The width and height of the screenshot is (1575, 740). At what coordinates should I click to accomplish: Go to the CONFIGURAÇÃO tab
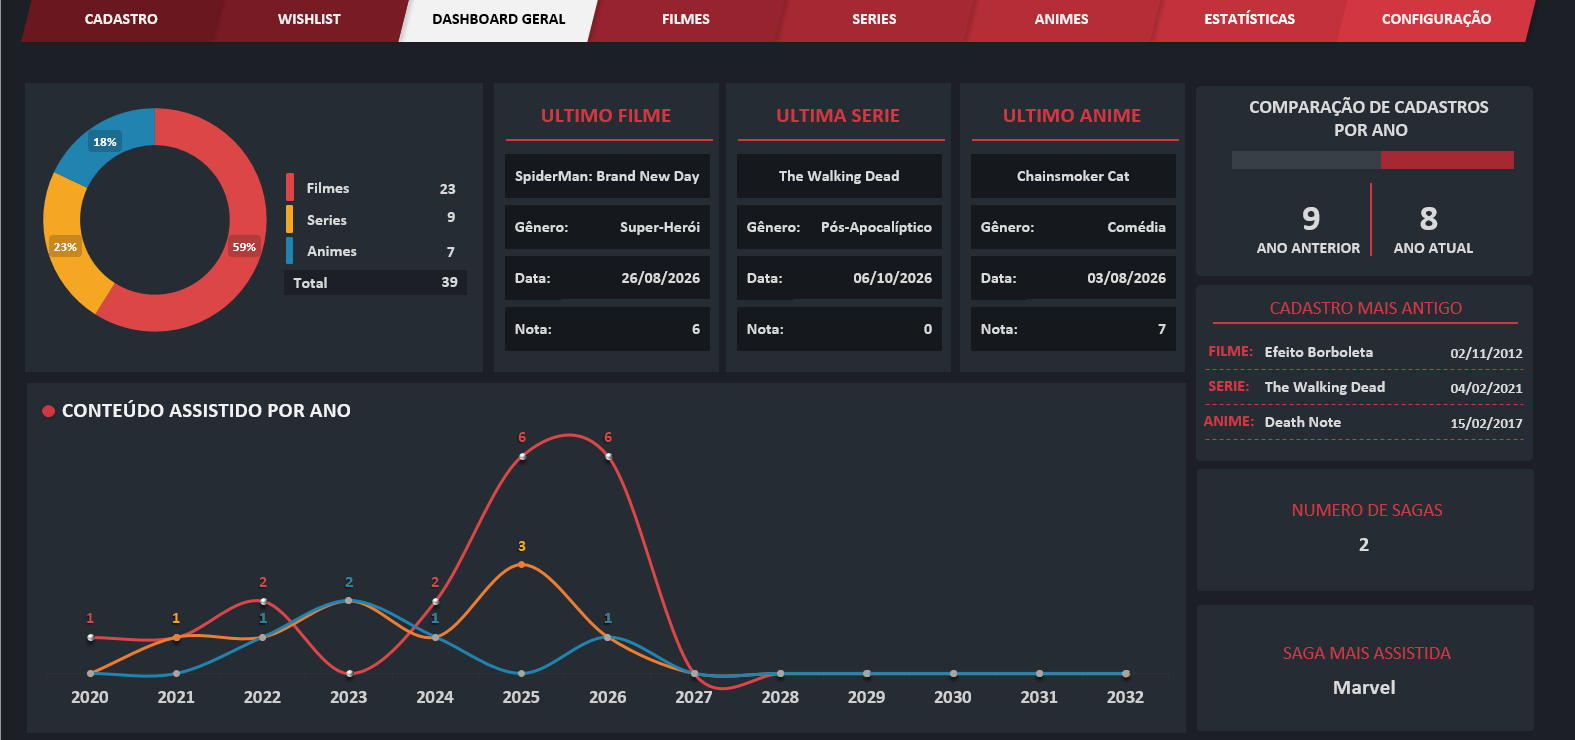(1436, 19)
